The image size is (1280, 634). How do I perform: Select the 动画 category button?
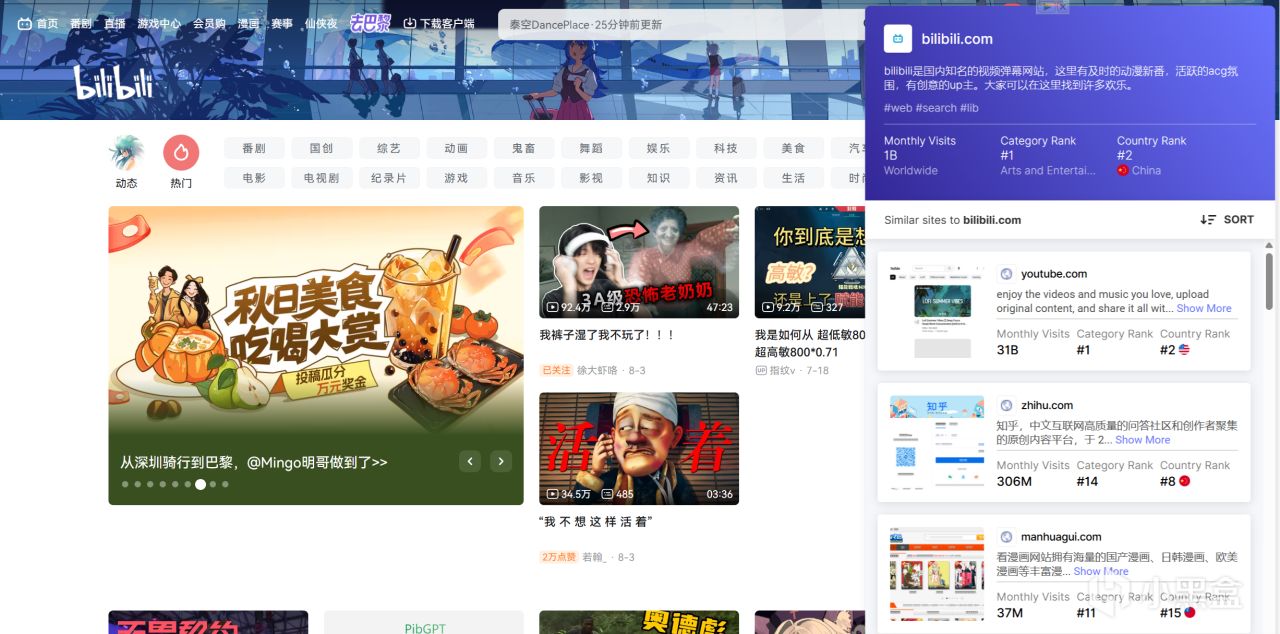456,148
